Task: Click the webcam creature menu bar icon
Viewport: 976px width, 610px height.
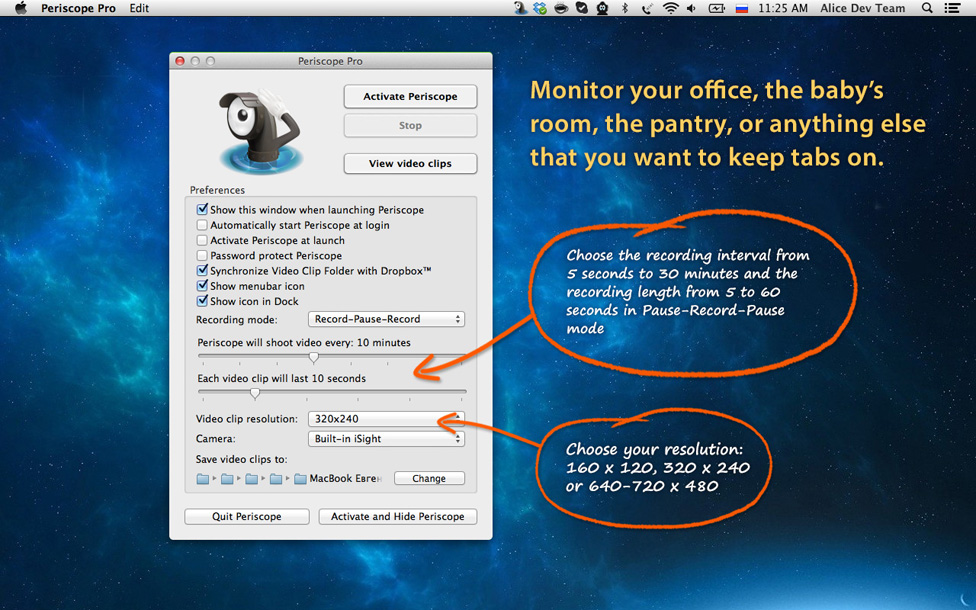Action: point(603,8)
